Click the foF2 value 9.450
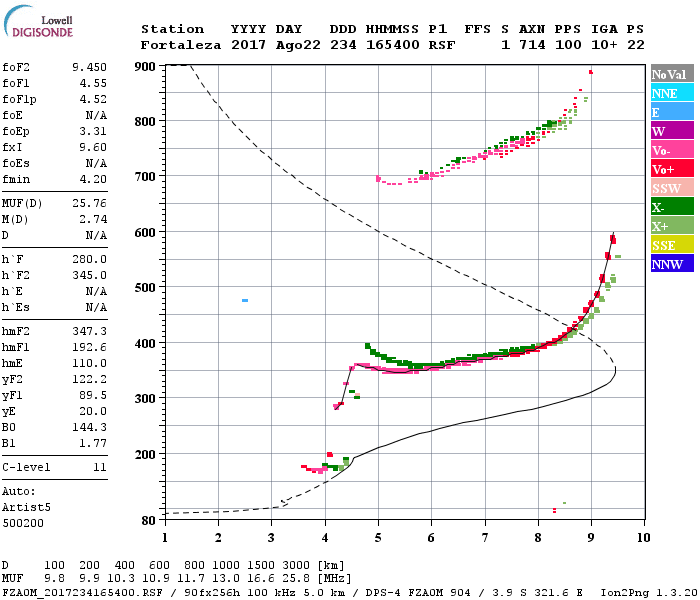This screenshot has height=600, width=700. [89, 67]
